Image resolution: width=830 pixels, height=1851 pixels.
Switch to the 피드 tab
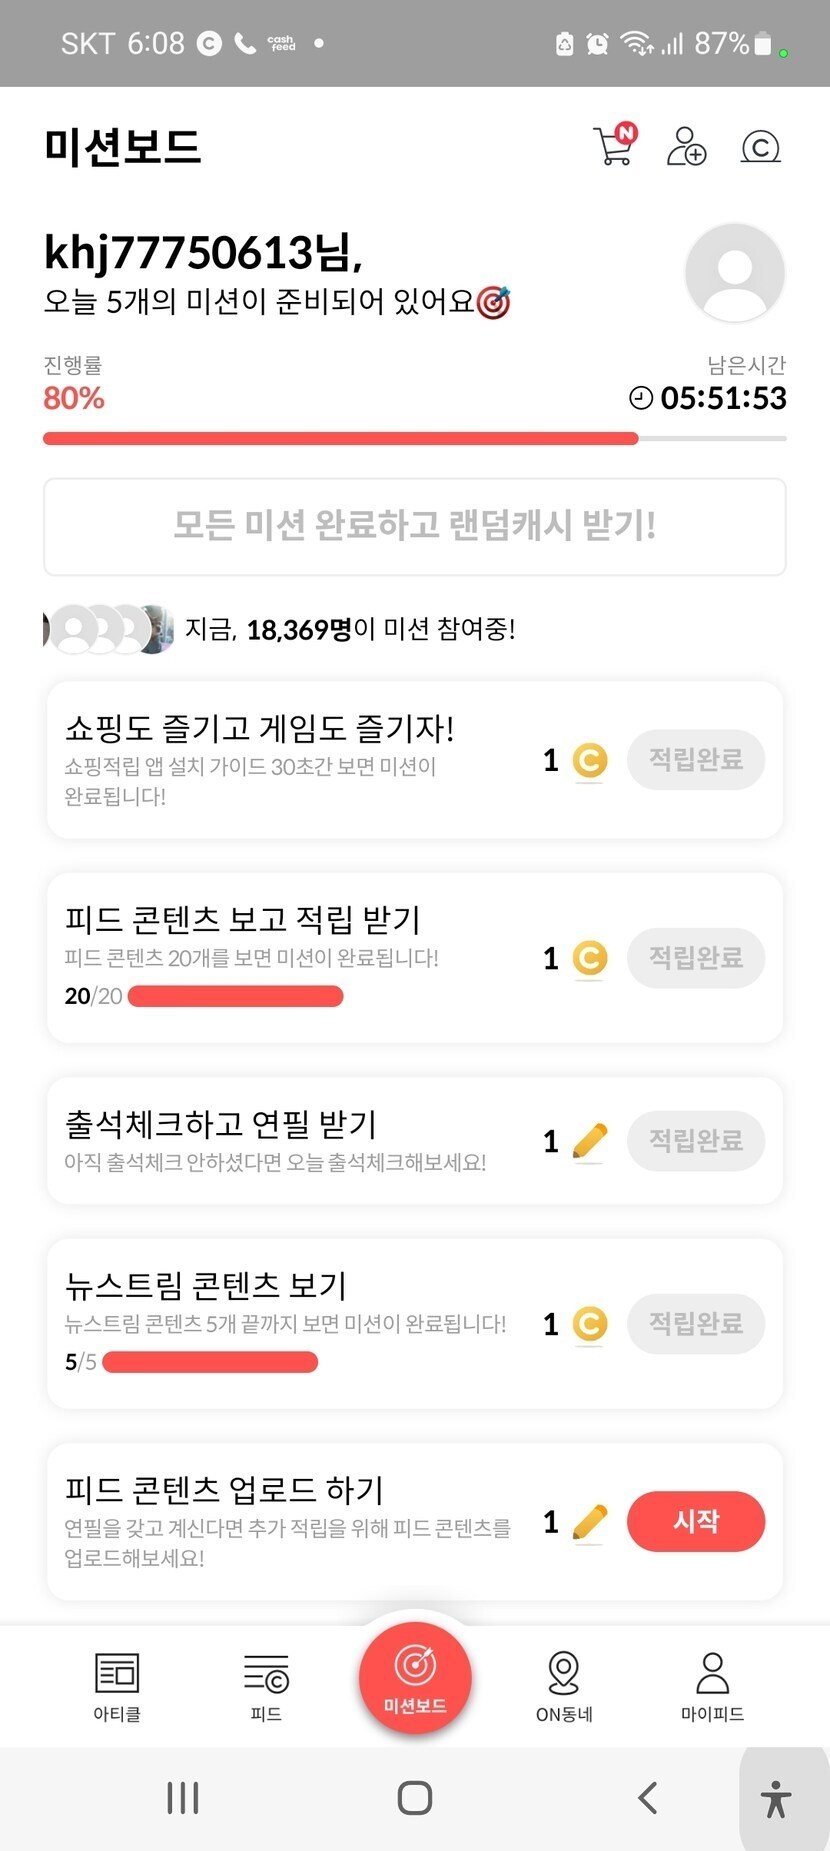(x=266, y=1686)
